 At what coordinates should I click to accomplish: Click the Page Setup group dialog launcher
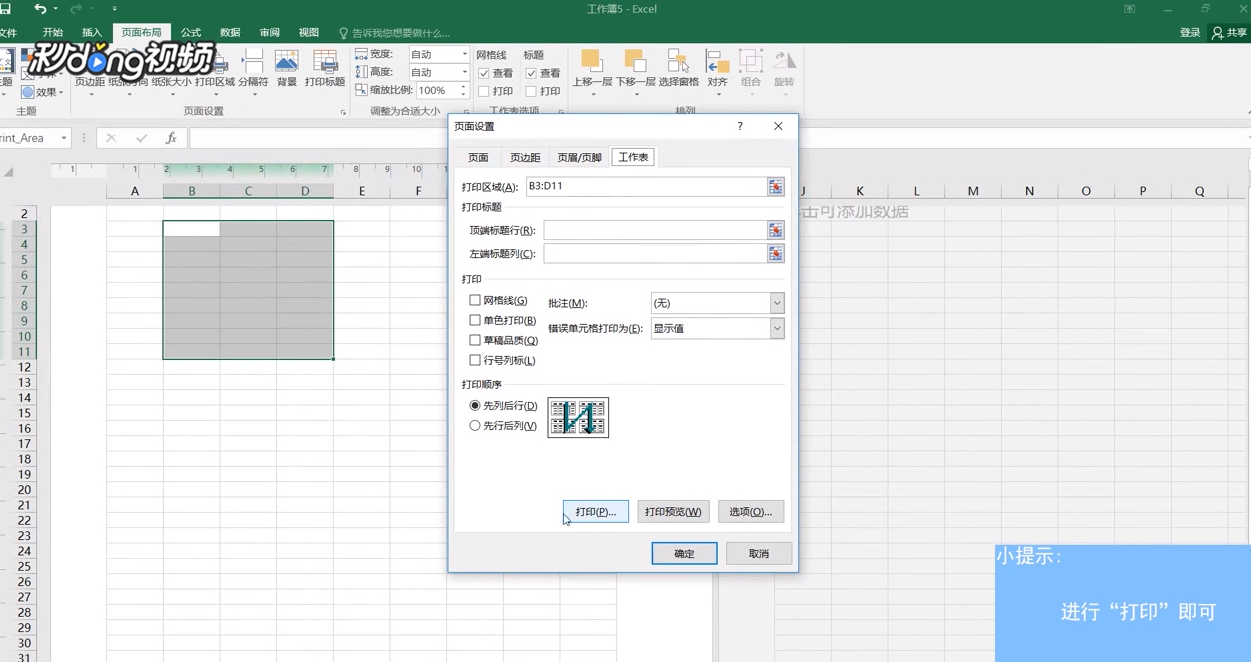(343, 112)
